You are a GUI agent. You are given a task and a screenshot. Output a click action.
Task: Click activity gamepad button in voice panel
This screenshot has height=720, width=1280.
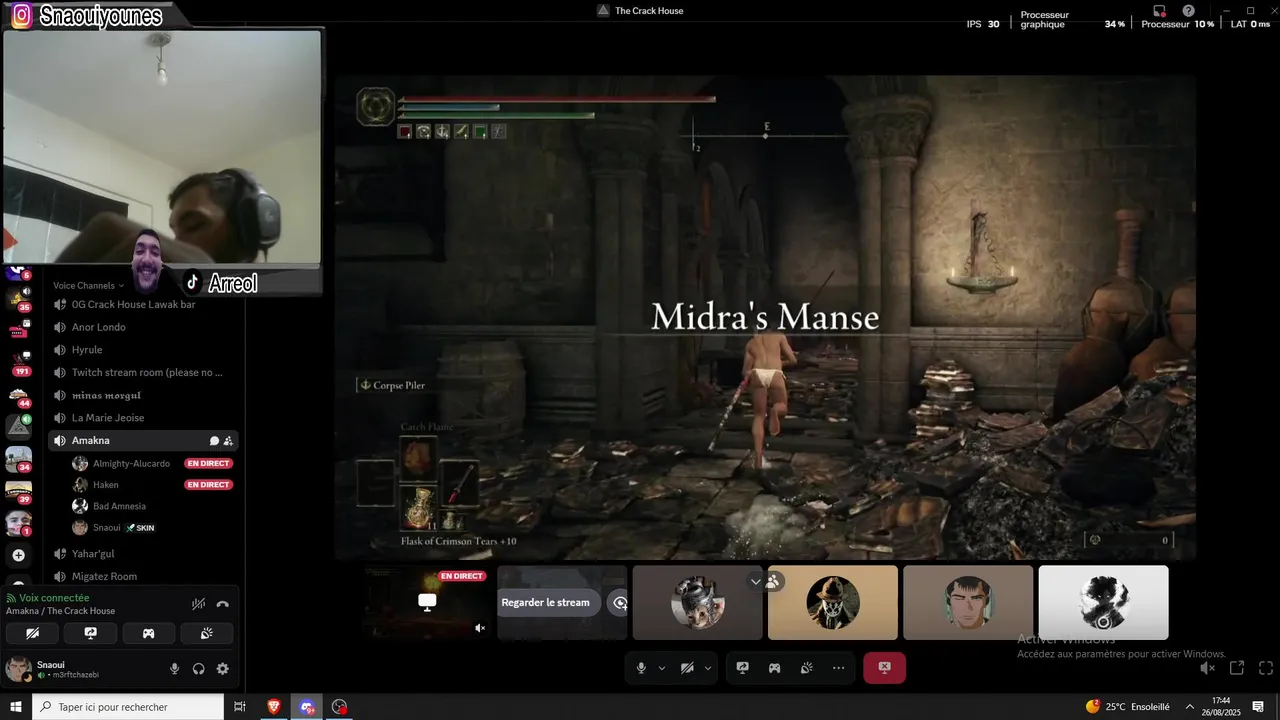tap(149, 633)
